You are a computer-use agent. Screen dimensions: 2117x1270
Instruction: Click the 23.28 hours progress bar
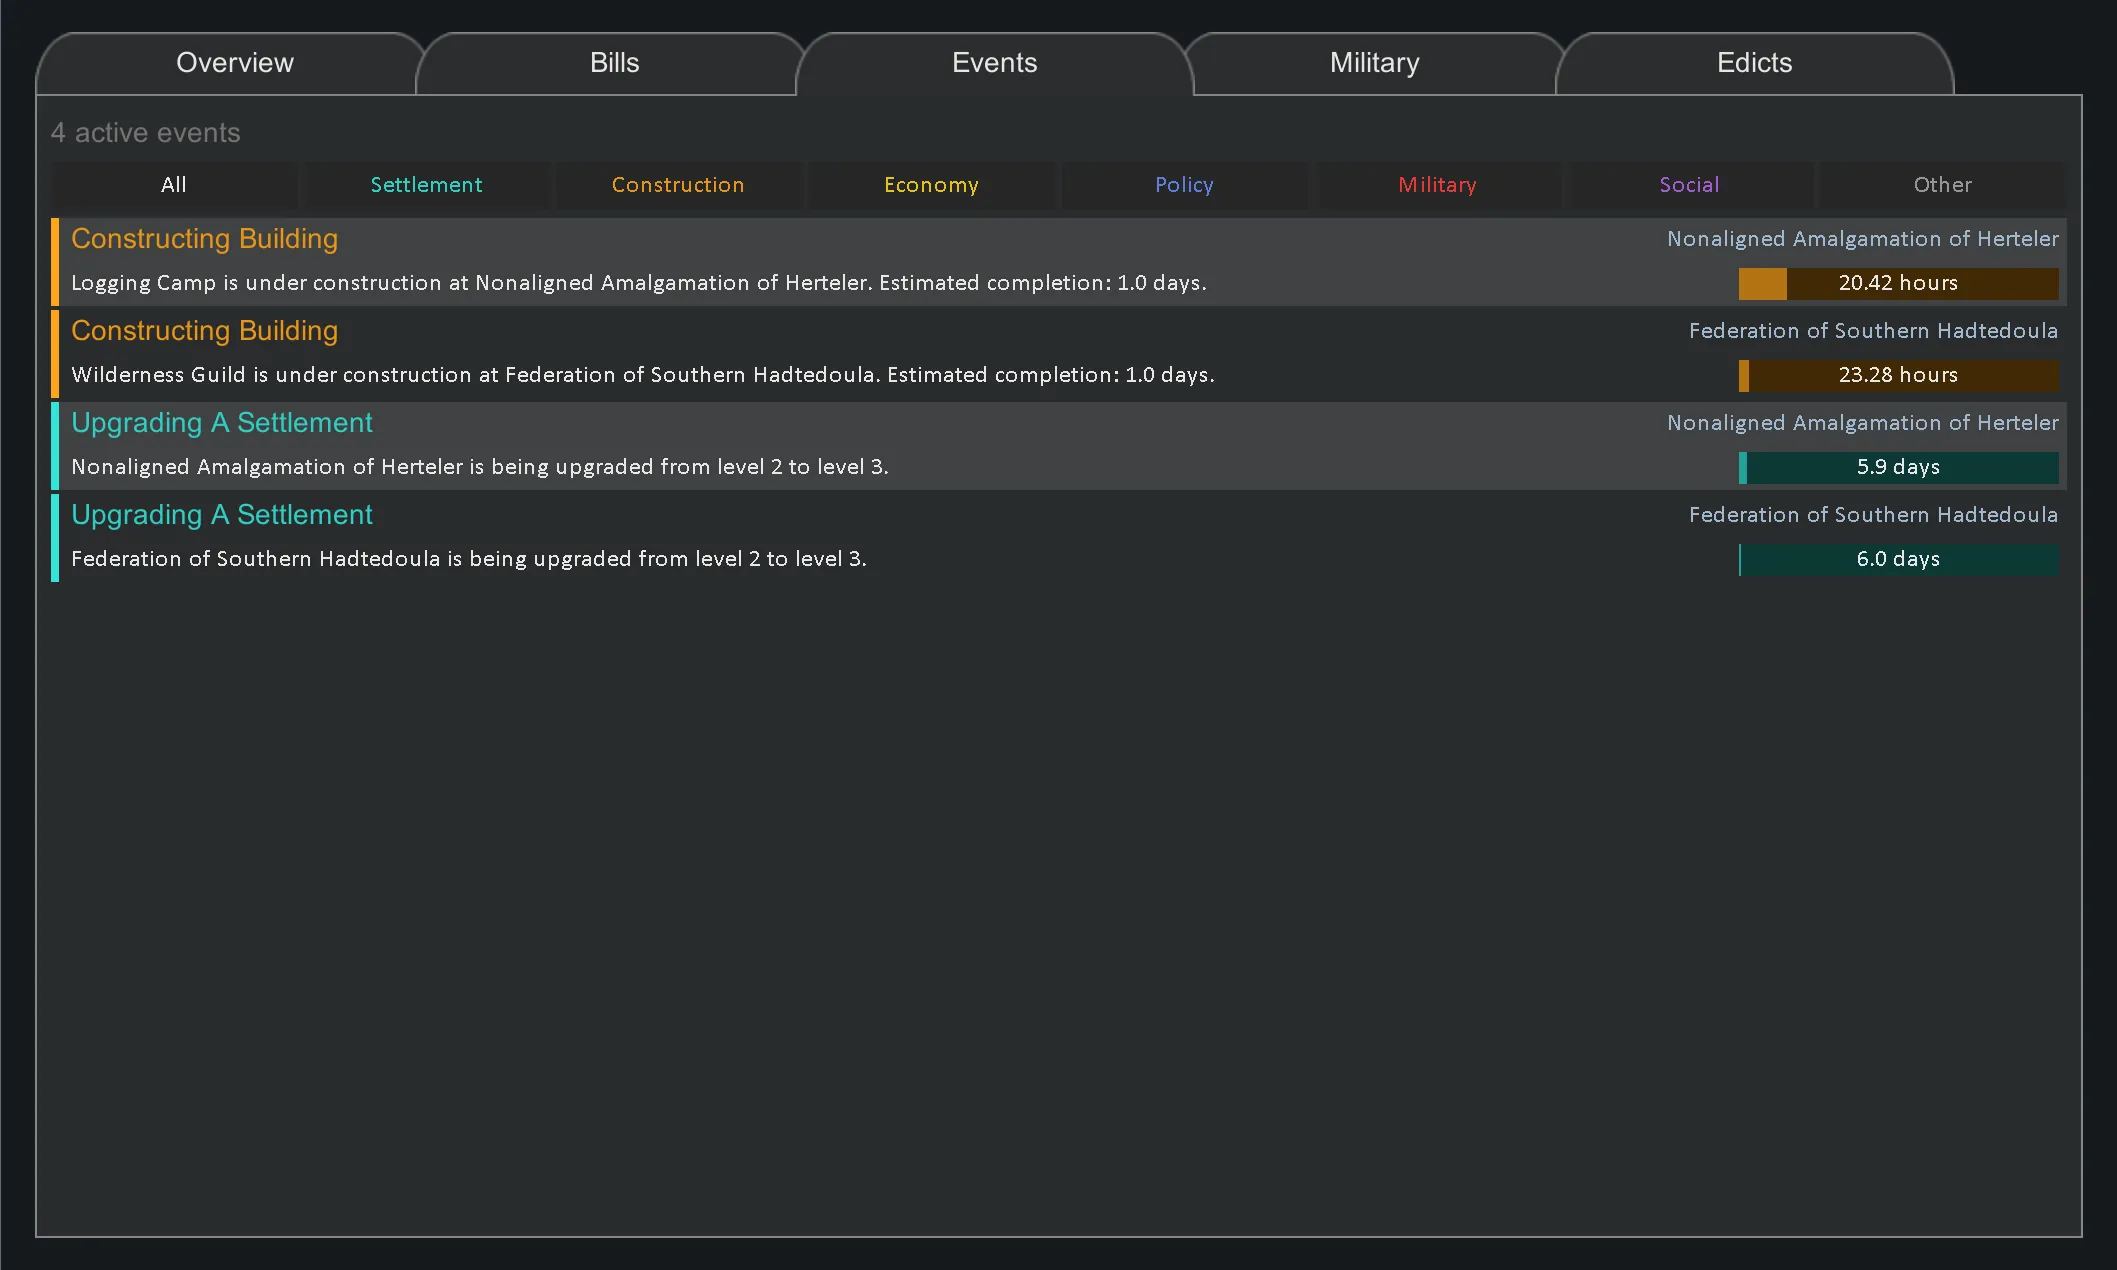pyautogui.click(x=1898, y=376)
